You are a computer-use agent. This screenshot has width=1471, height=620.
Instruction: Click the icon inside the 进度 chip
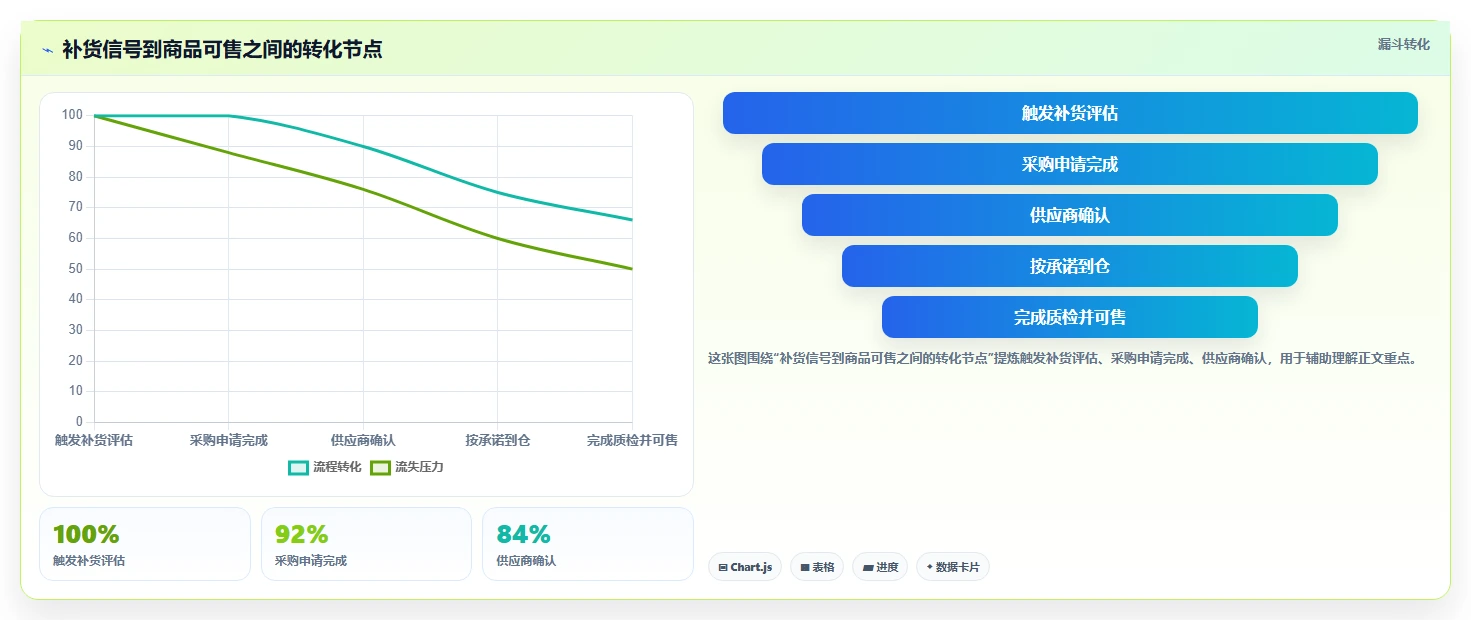coord(868,567)
